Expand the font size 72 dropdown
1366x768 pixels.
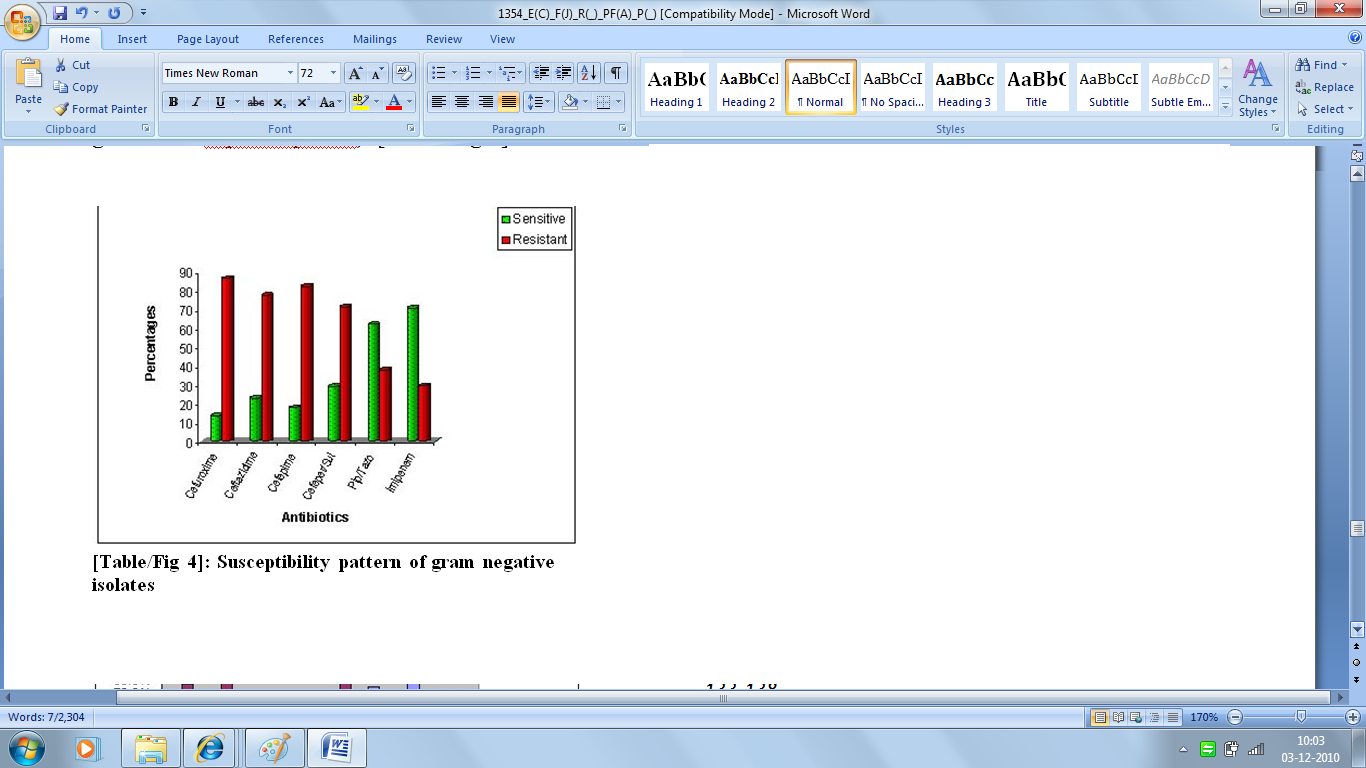[333, 73]
